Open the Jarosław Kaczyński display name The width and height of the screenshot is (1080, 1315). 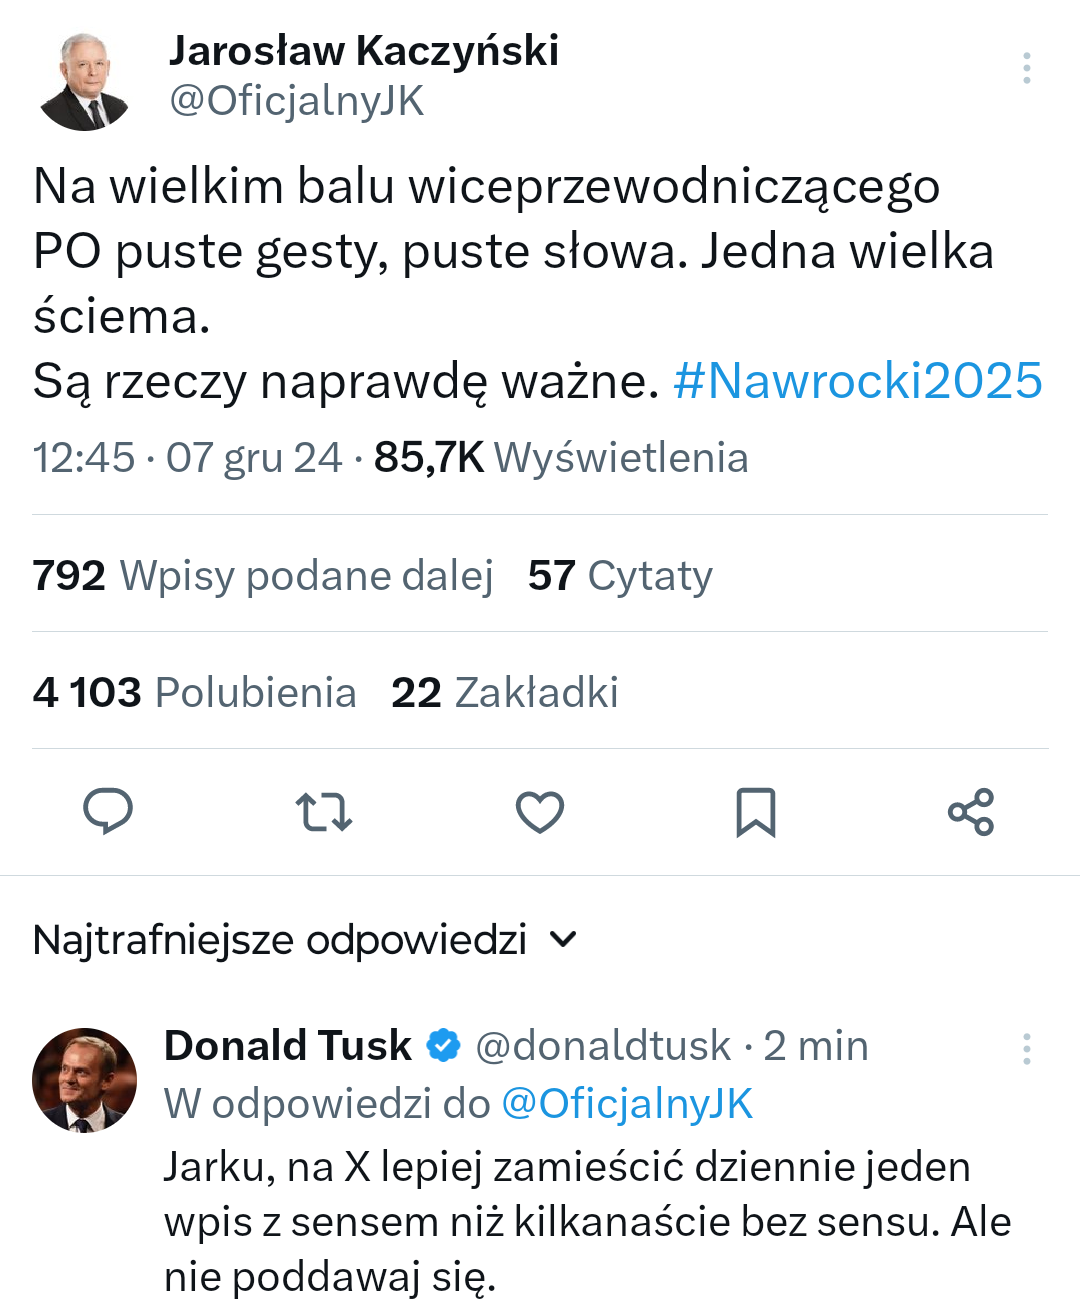click(364, 50)
